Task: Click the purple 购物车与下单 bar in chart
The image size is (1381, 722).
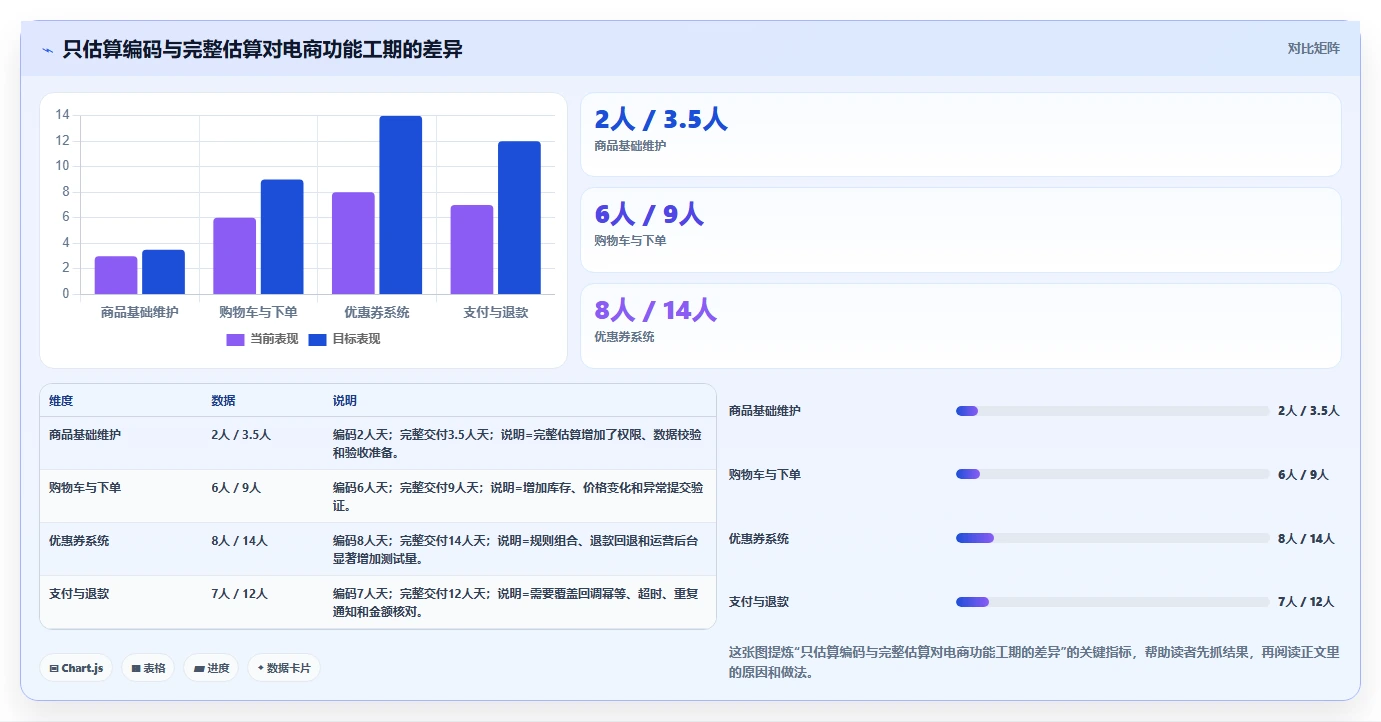Action: coord(234,256)
